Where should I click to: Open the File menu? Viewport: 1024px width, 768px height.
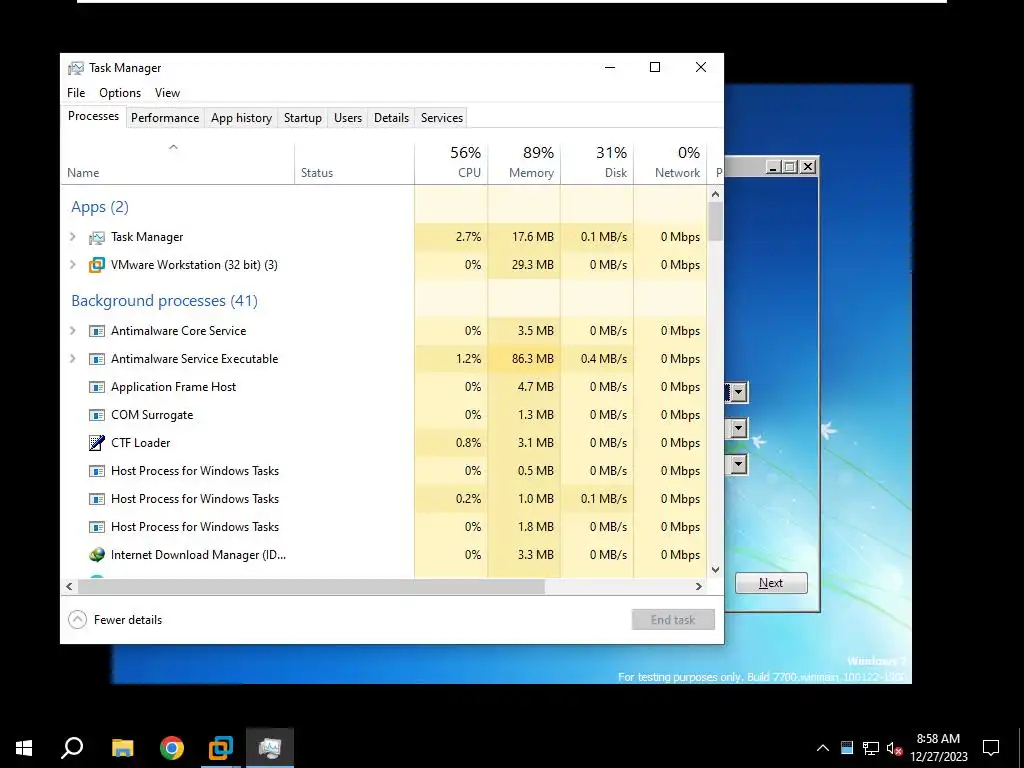coord(76,93)
